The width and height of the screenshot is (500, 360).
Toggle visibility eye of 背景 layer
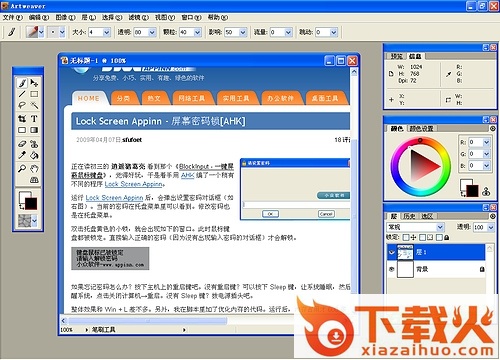click(392, 269)
